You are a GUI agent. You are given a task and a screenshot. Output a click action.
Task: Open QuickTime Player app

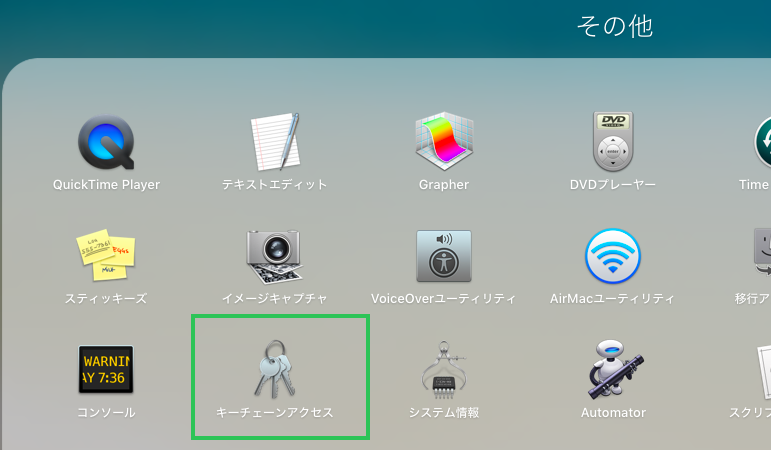point(106,143)
